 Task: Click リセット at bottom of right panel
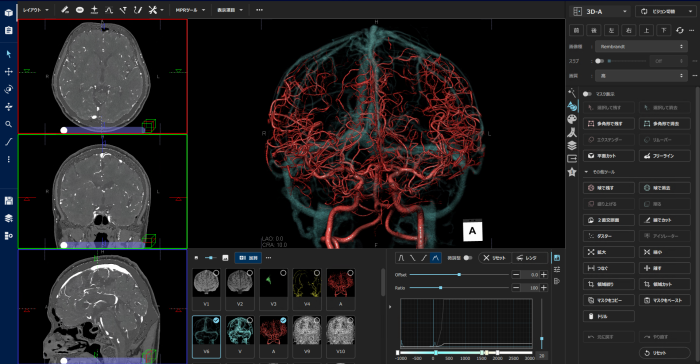(665, 353)
